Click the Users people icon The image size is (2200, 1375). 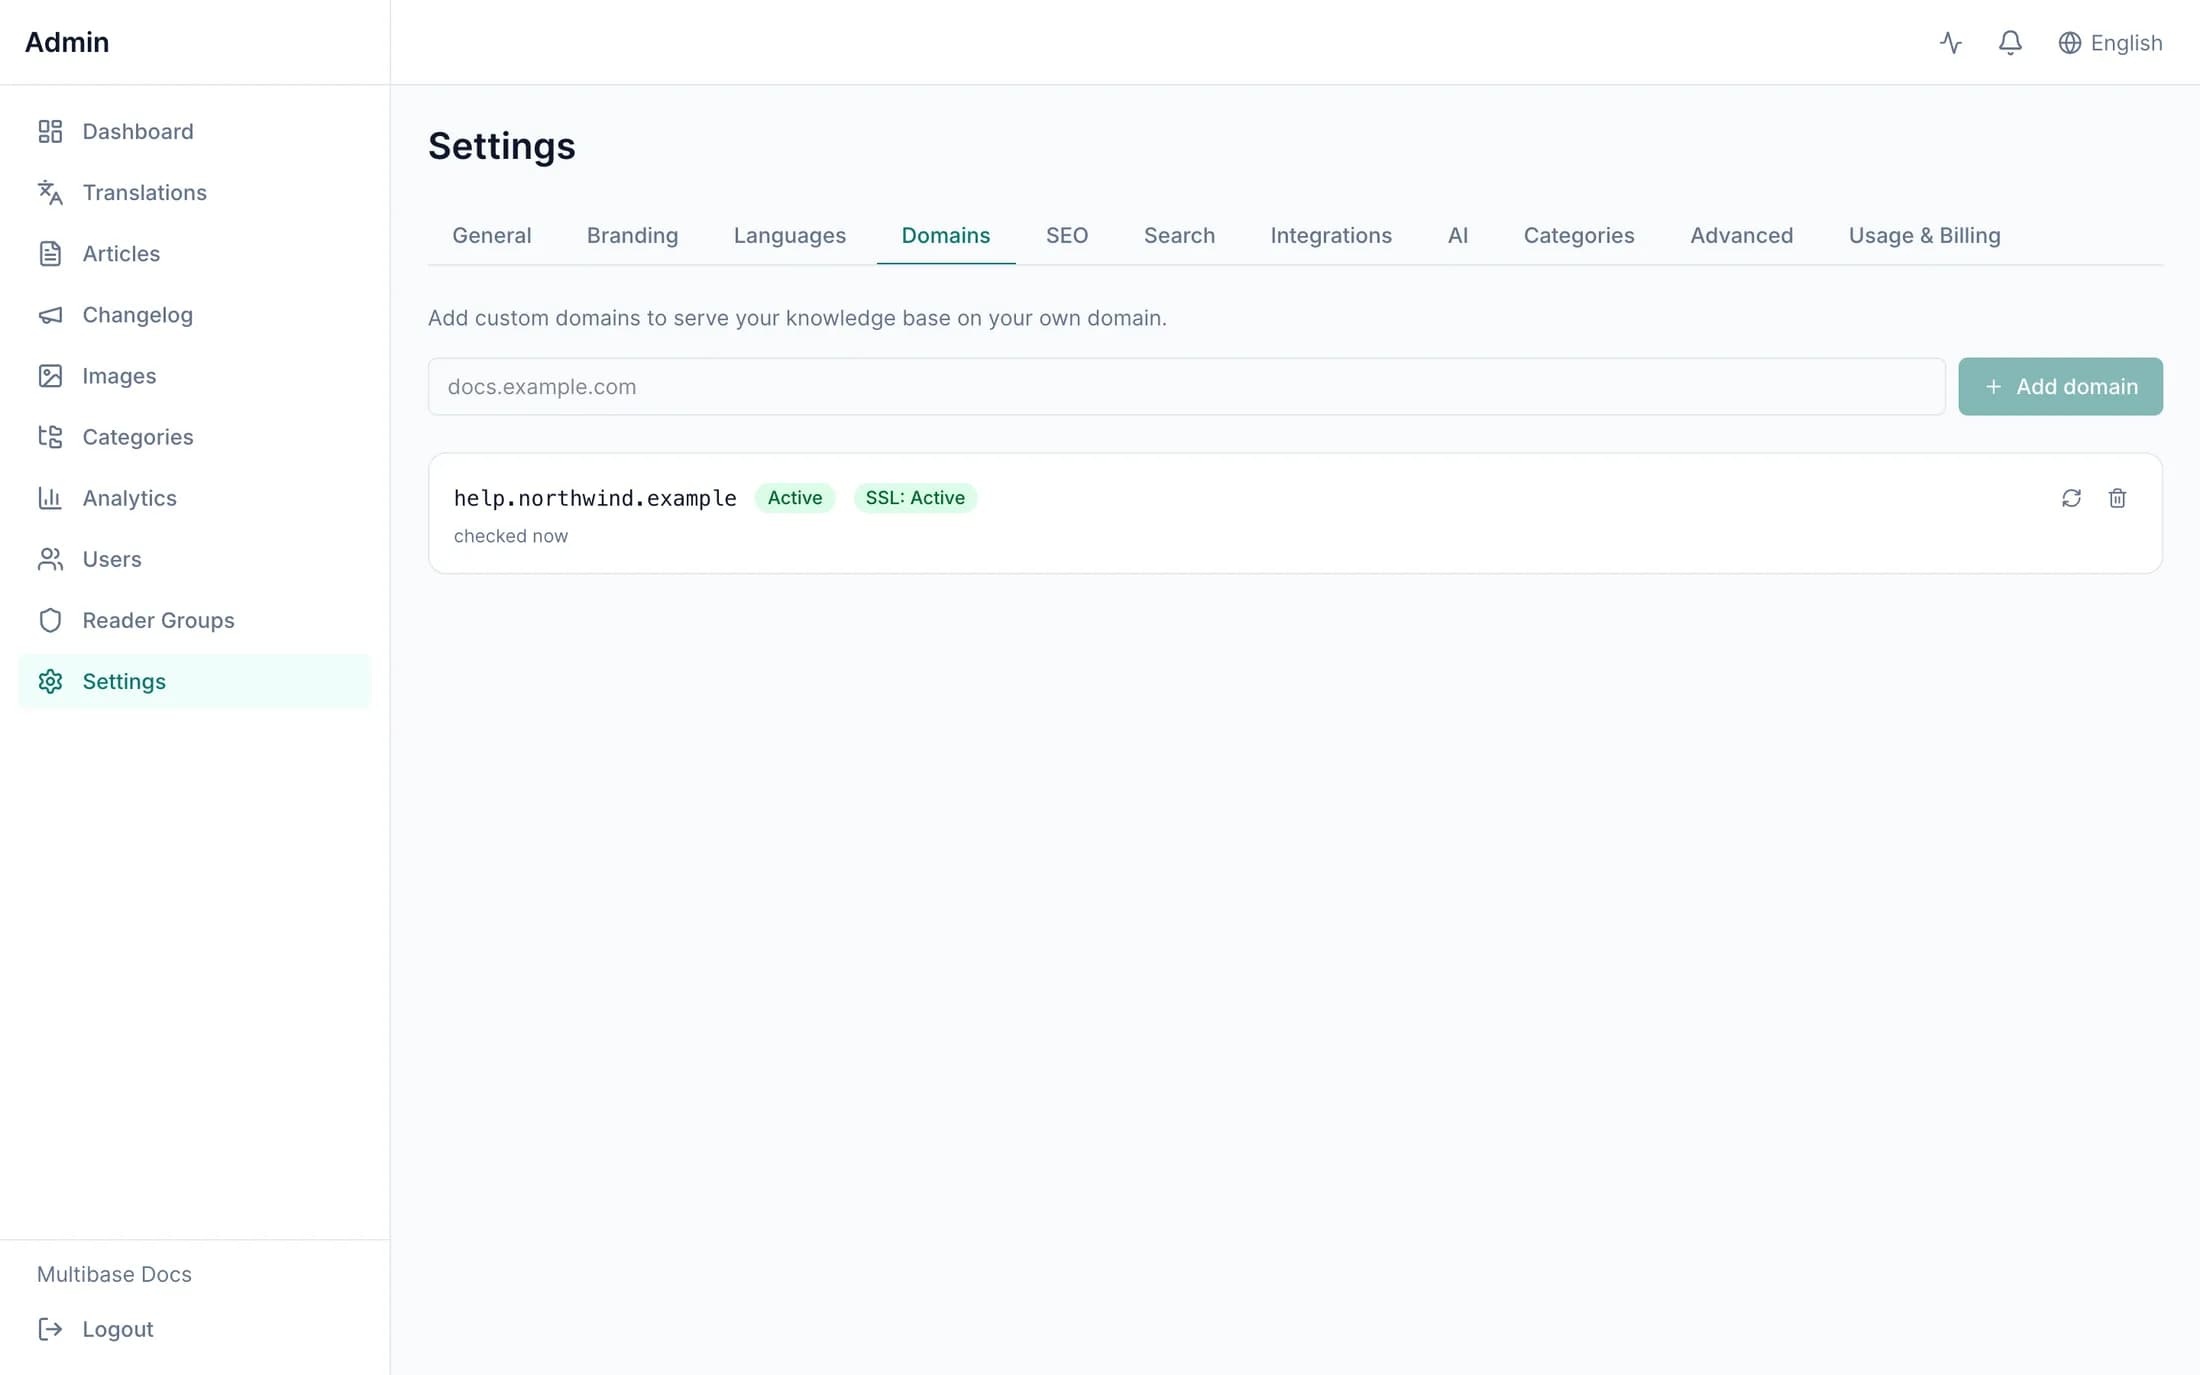pos(50,559)
